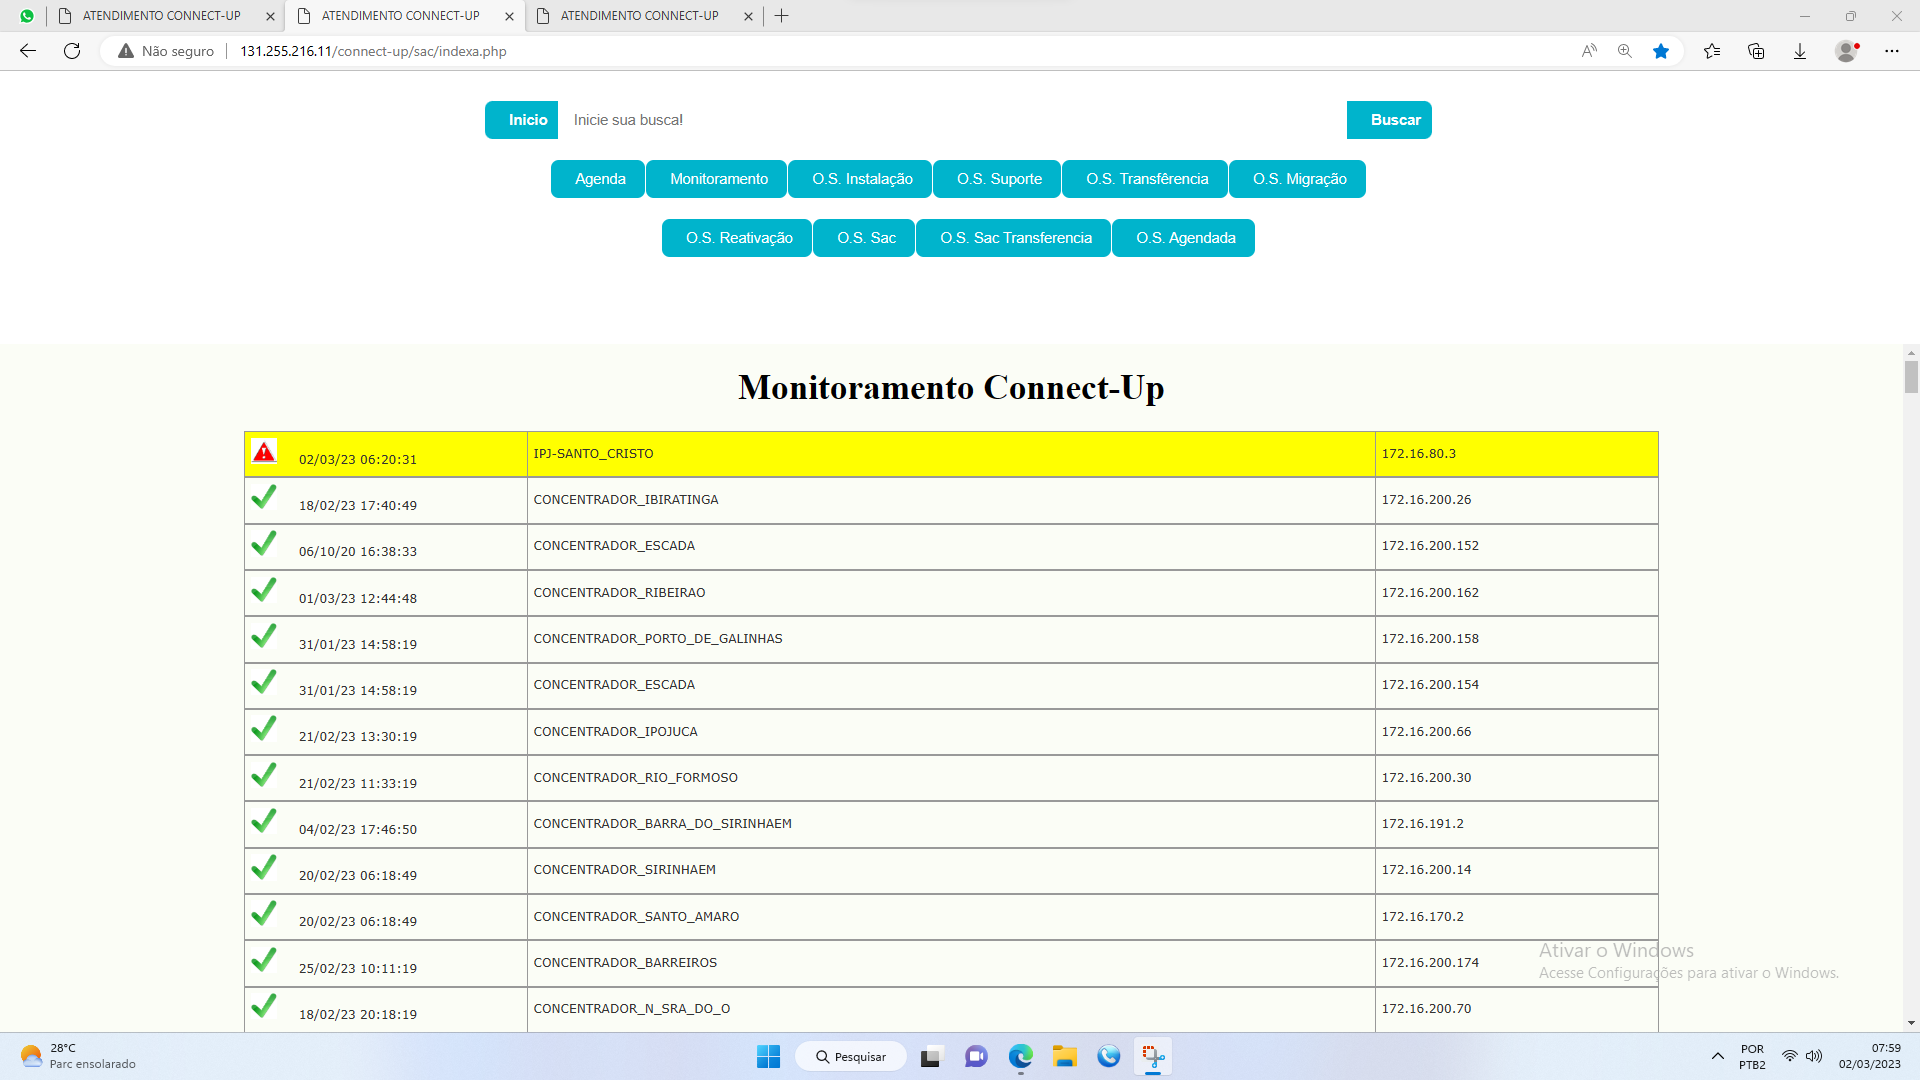Open the clock showing 07:59
This screenshot has width=1920, height=1080.
coord(1870,1056)
